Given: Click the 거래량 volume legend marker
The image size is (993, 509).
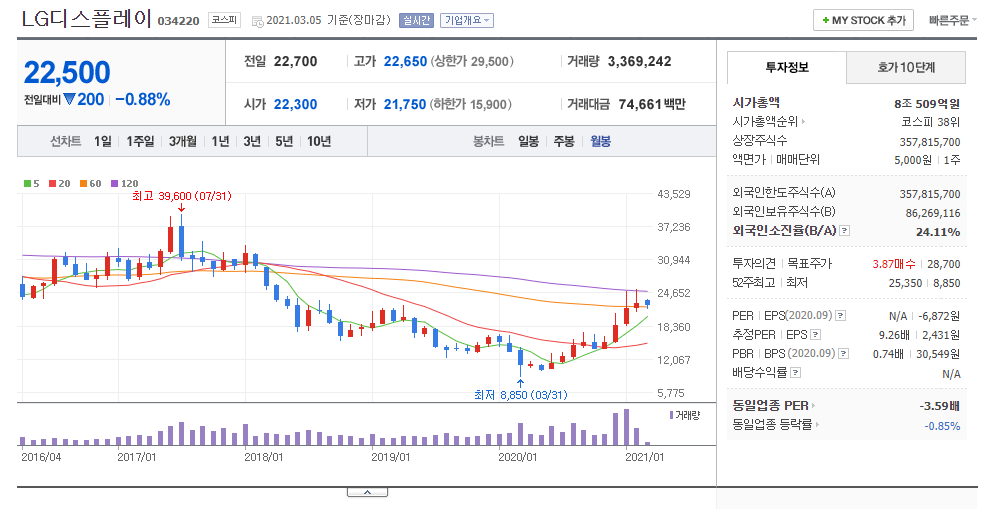Looking at the screenshot, I should pyautogui.click(x=685, y=415).
